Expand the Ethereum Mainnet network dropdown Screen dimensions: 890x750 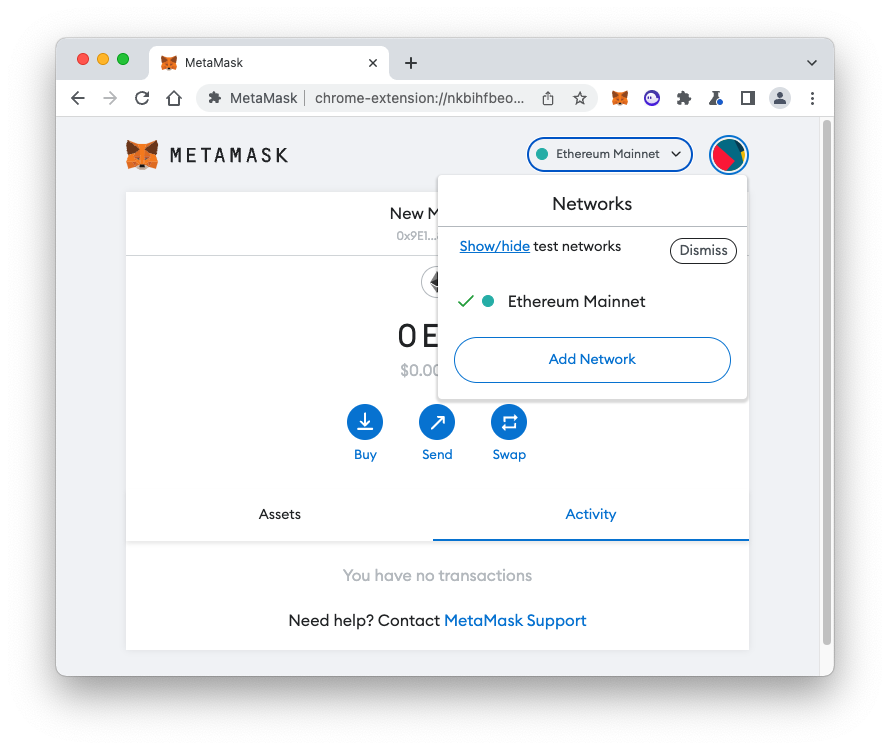point(610,154)
